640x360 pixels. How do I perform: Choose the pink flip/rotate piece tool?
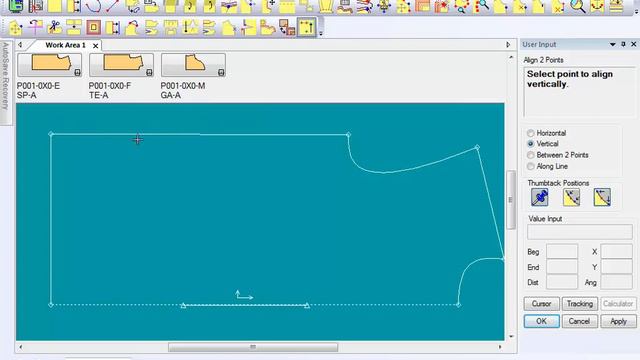[x=35, y=27]
